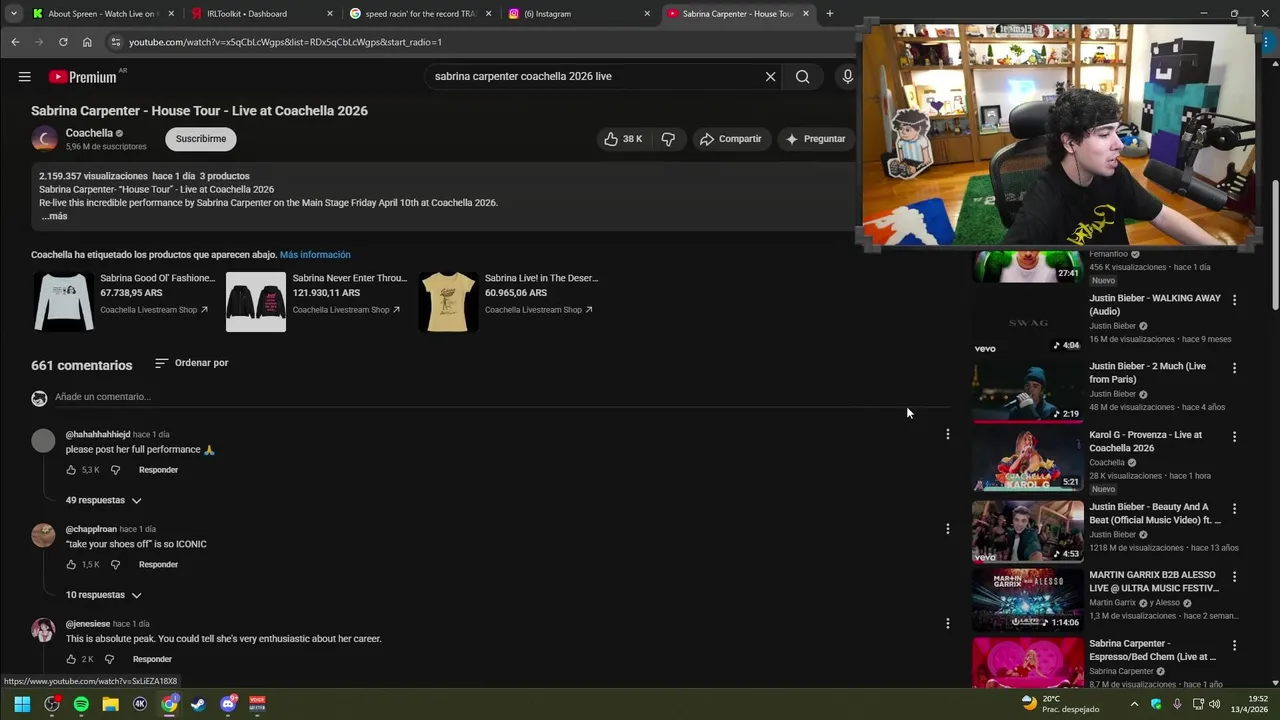Open Sabrina Live! in The Desert tee thumbnail
This screenshot has height=720, width=1280.
tap(448, 302)
